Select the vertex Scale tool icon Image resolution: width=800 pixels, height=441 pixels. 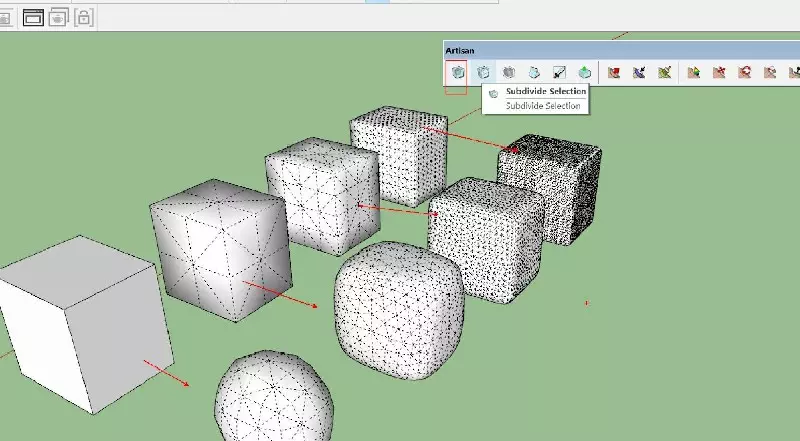tap(770, 72)
